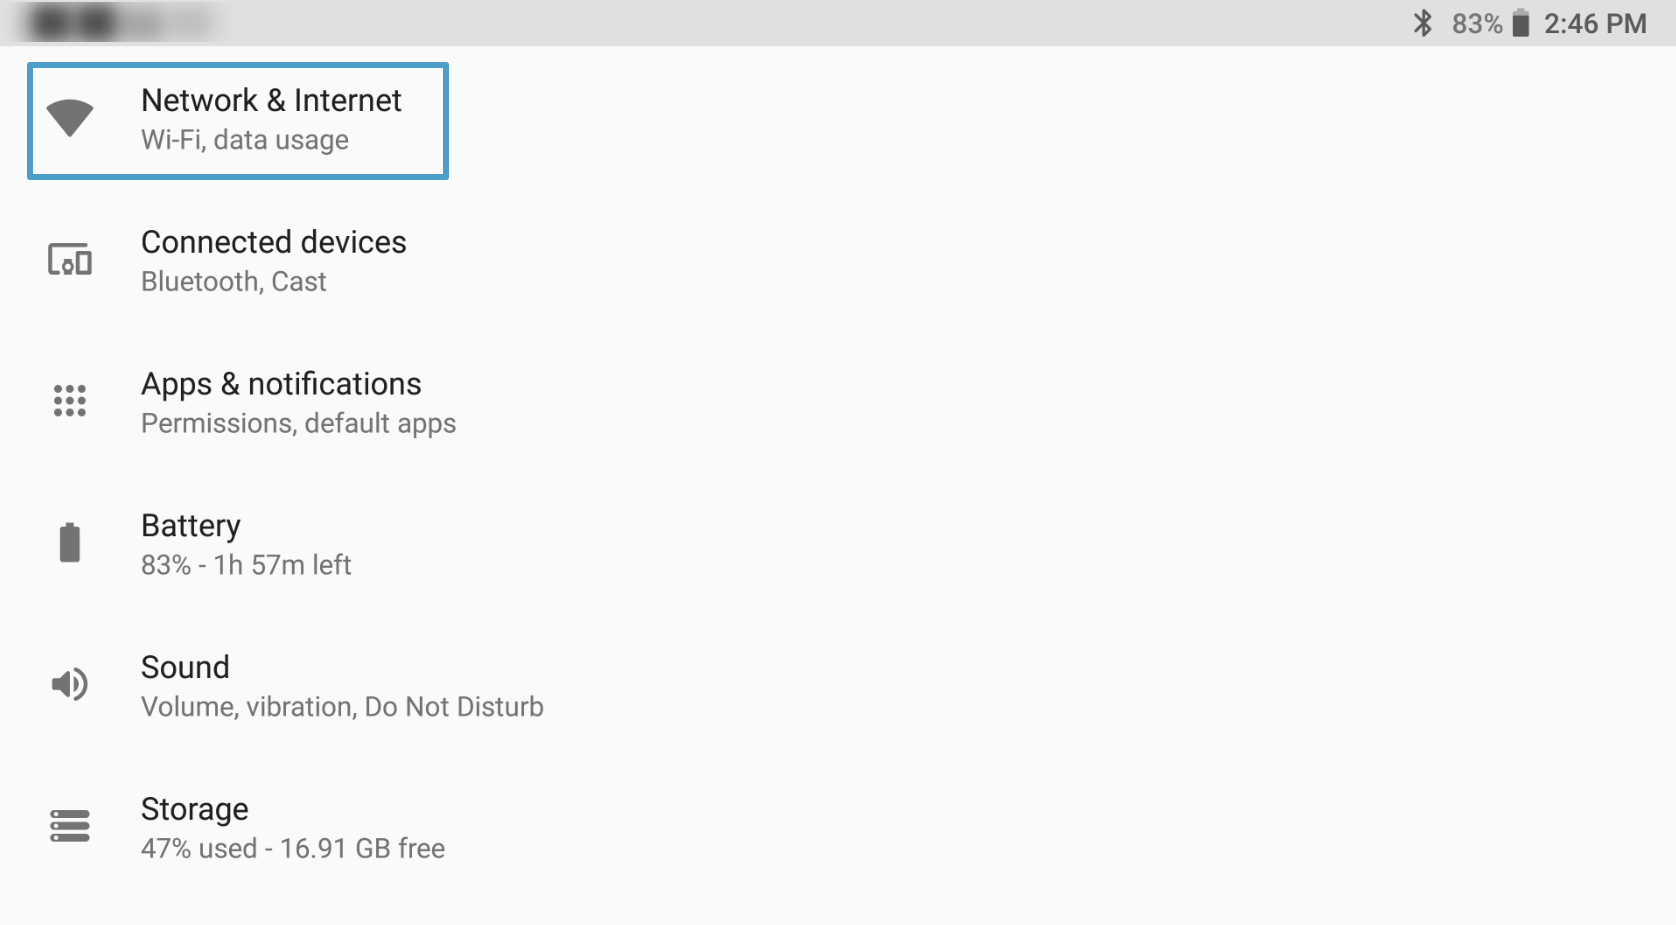1676x925 pixels.
Task: Click the "Wi-Fi, data usage" subtitle
Action: (x=245, y=140)
